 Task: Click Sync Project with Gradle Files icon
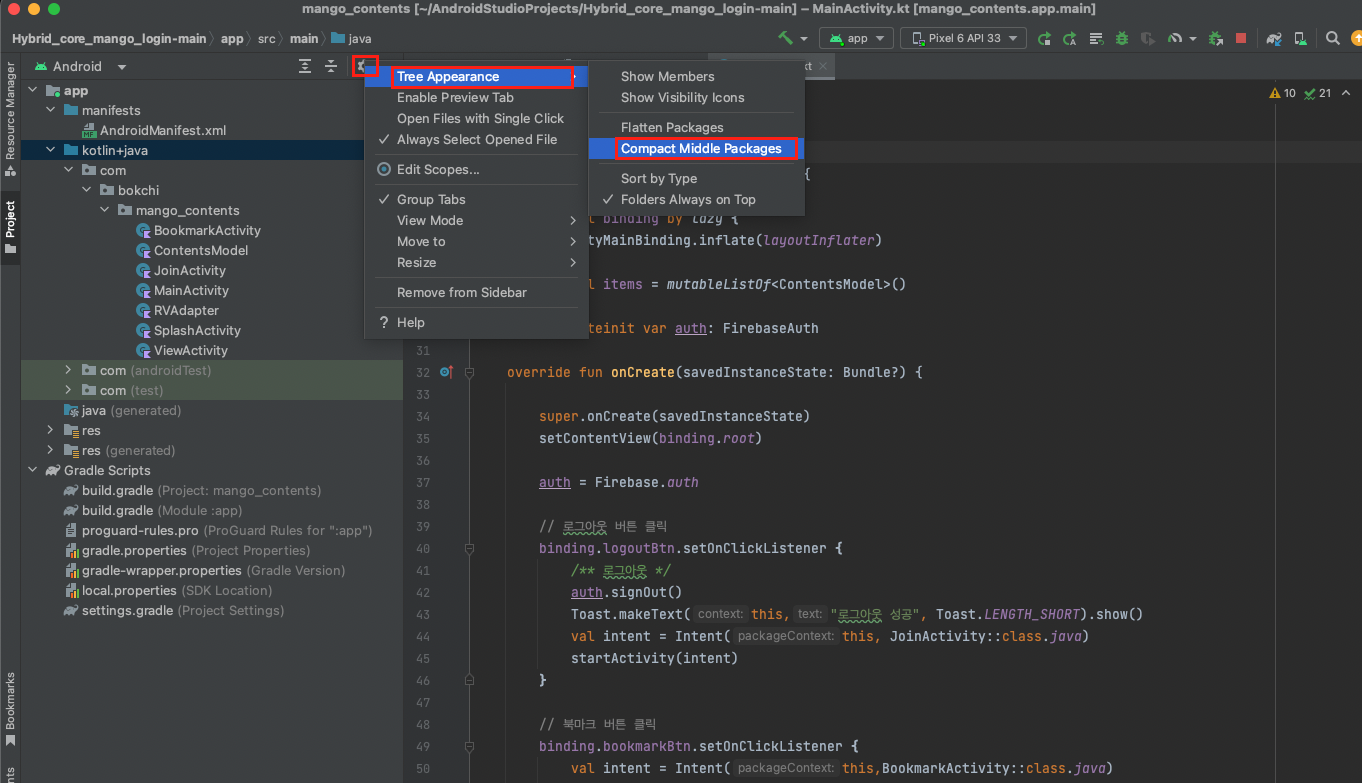coord(1273,39)
